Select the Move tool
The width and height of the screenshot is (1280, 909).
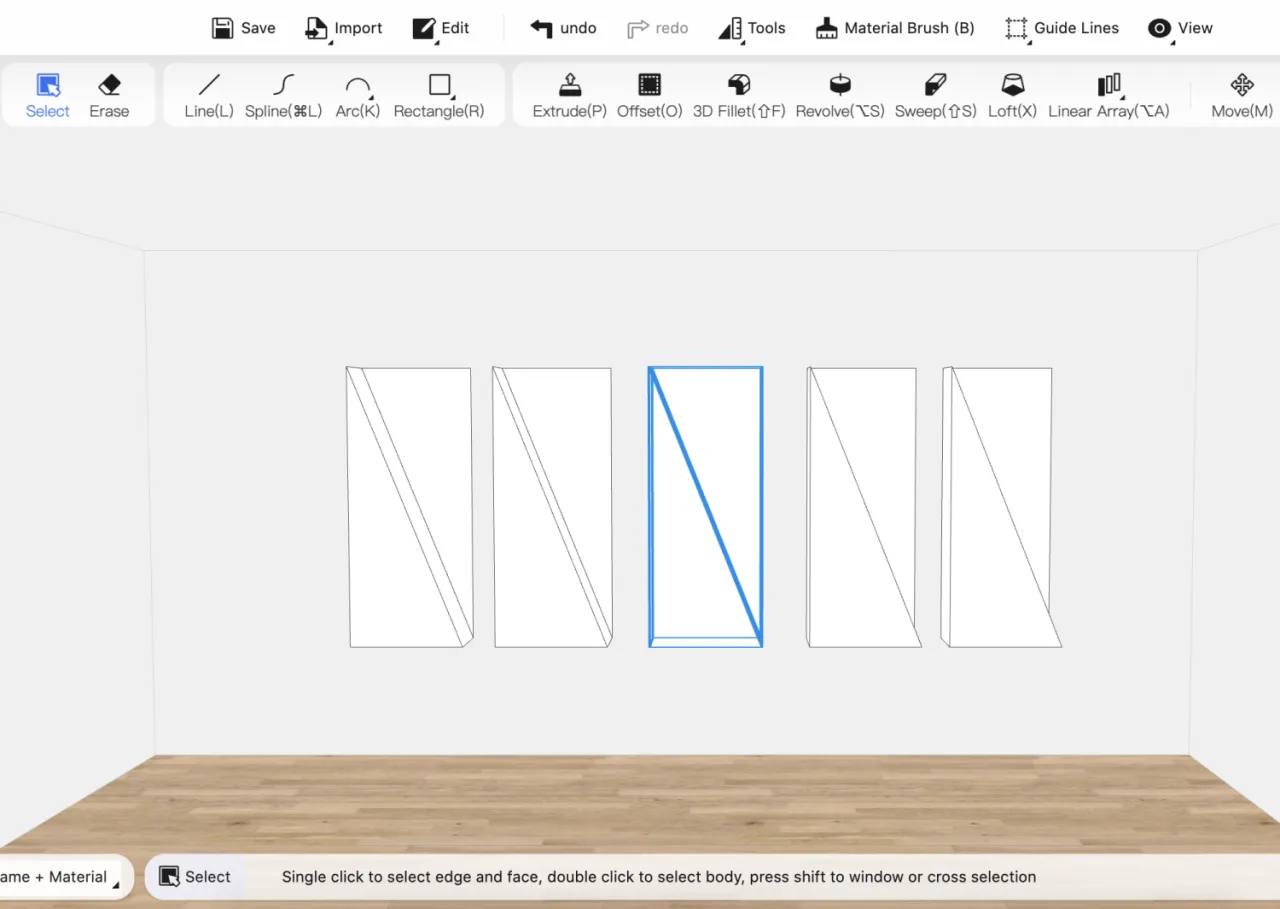pos(1241,85)
